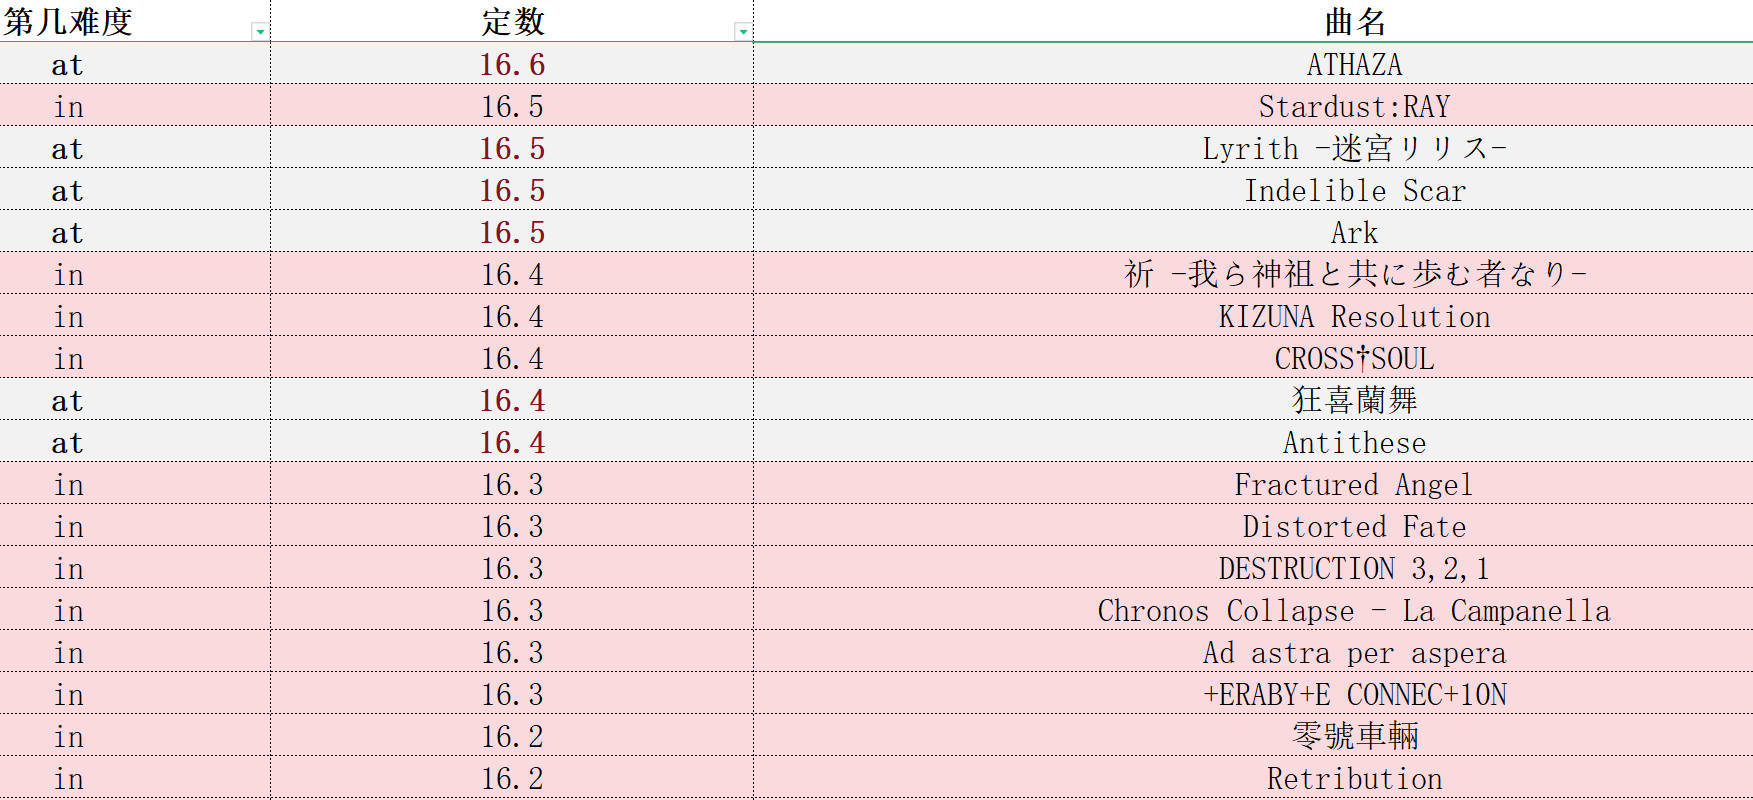Select the Distorted Fate cell

click(x=1253, y=526)
